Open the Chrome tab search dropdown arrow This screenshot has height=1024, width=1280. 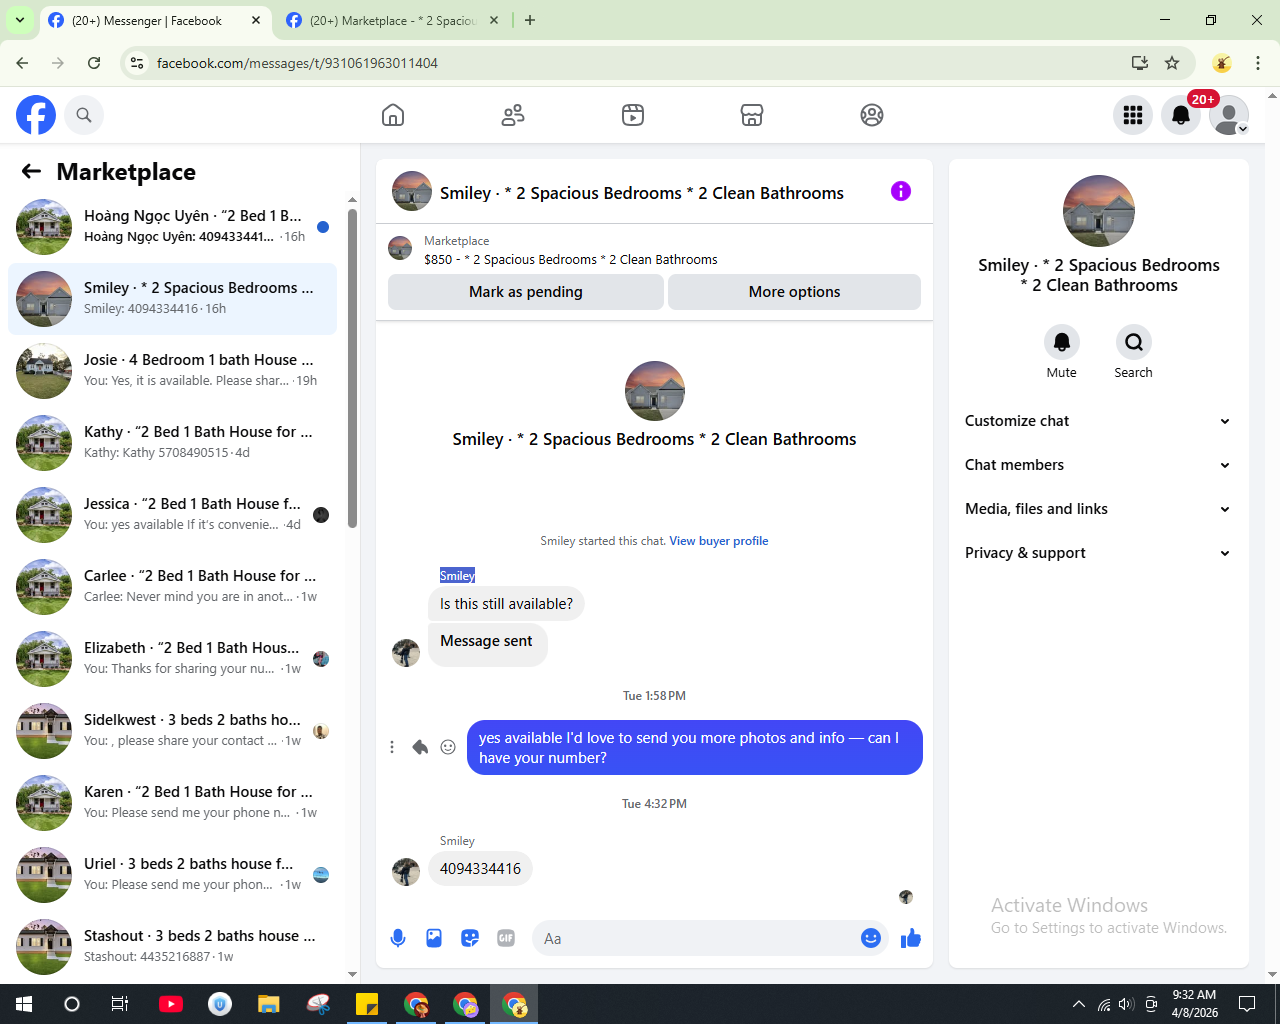pyautogui.click(x=20, y=20)
